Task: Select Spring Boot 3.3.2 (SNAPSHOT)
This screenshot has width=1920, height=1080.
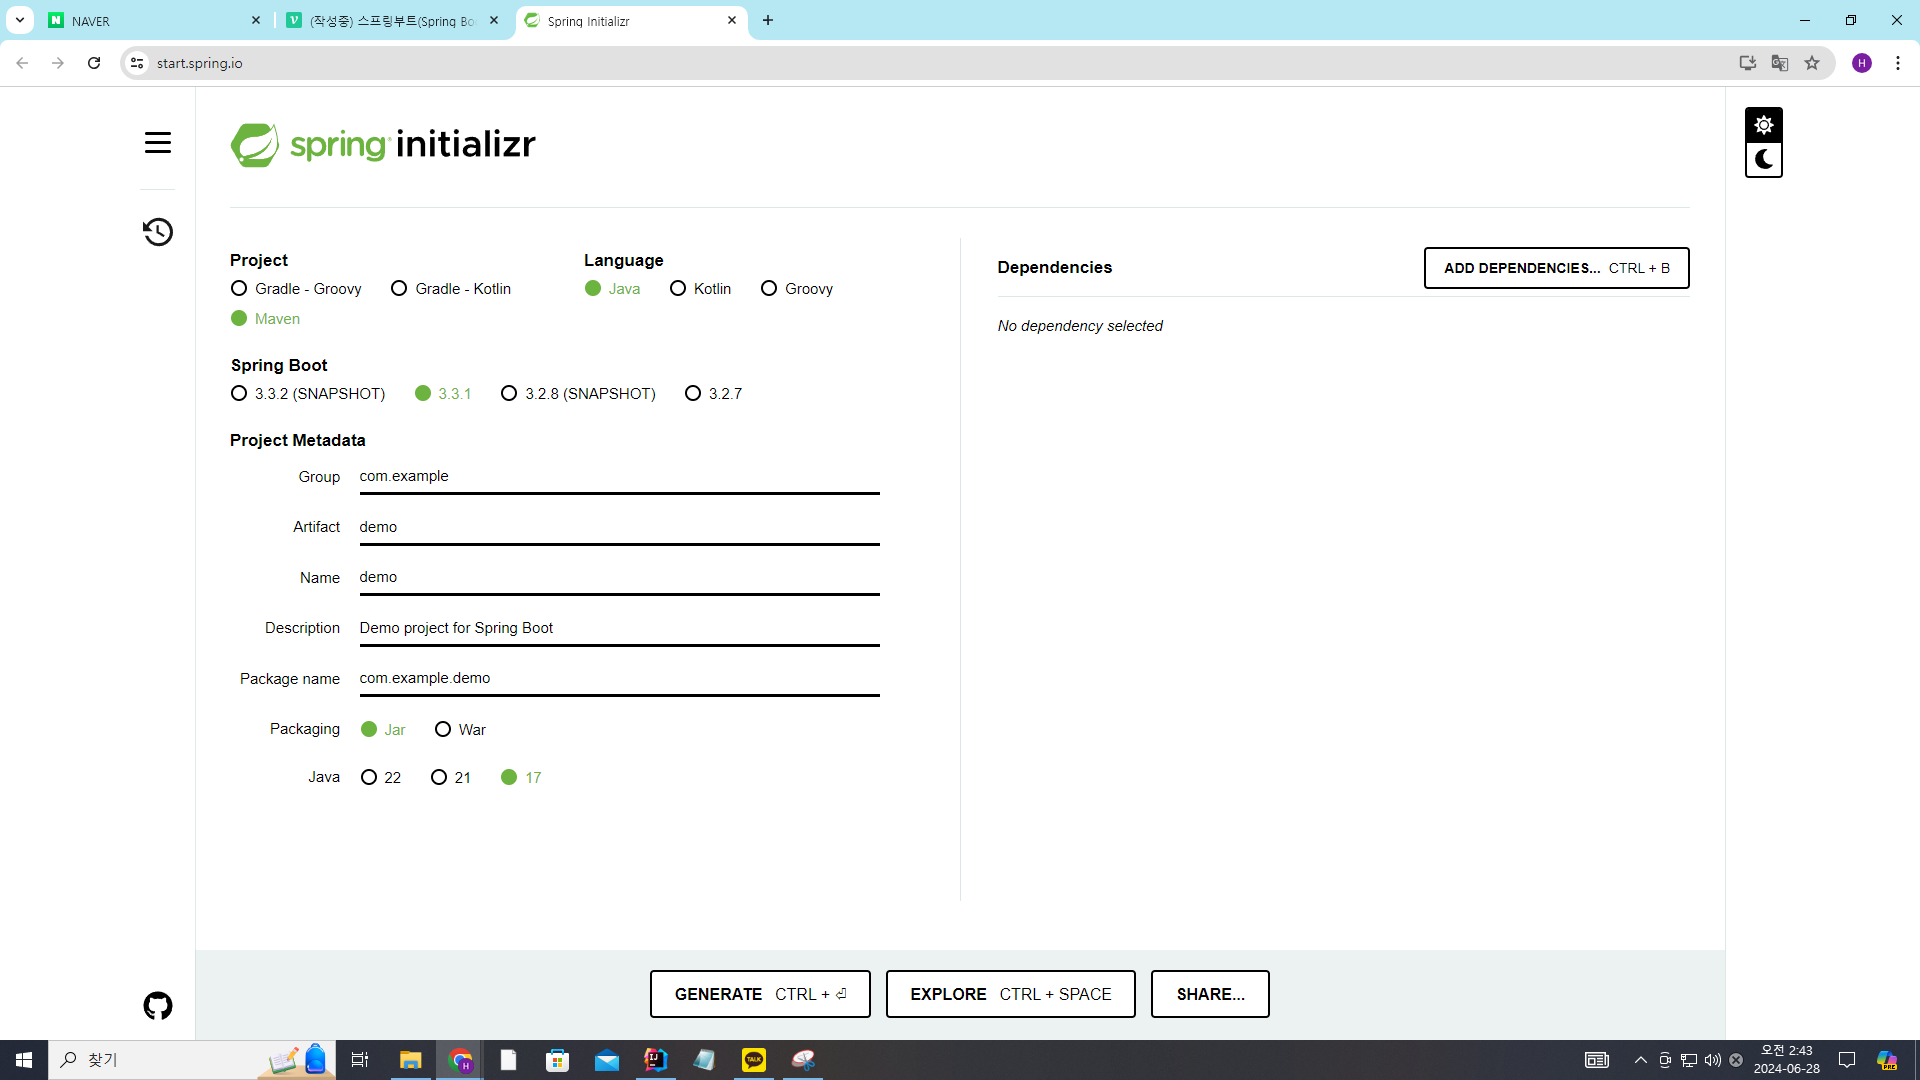Action: click(308, 394)
